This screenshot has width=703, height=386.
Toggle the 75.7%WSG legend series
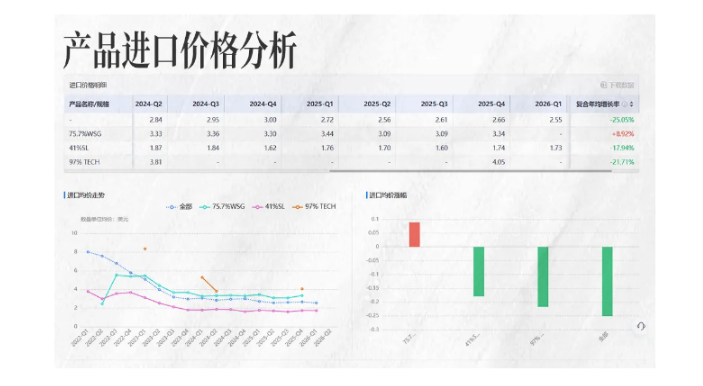(x=222, y=207)
